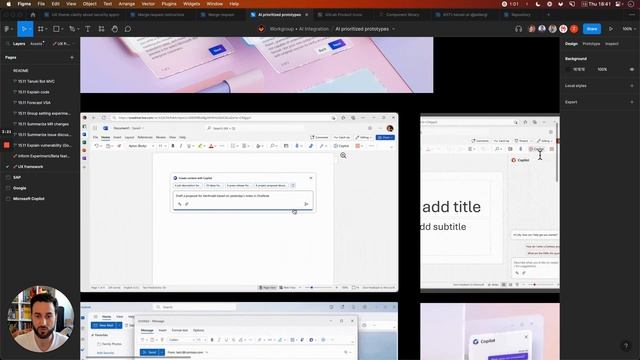Expand the Pen tool options arrow
640x360 pixels.
[78, 29]
